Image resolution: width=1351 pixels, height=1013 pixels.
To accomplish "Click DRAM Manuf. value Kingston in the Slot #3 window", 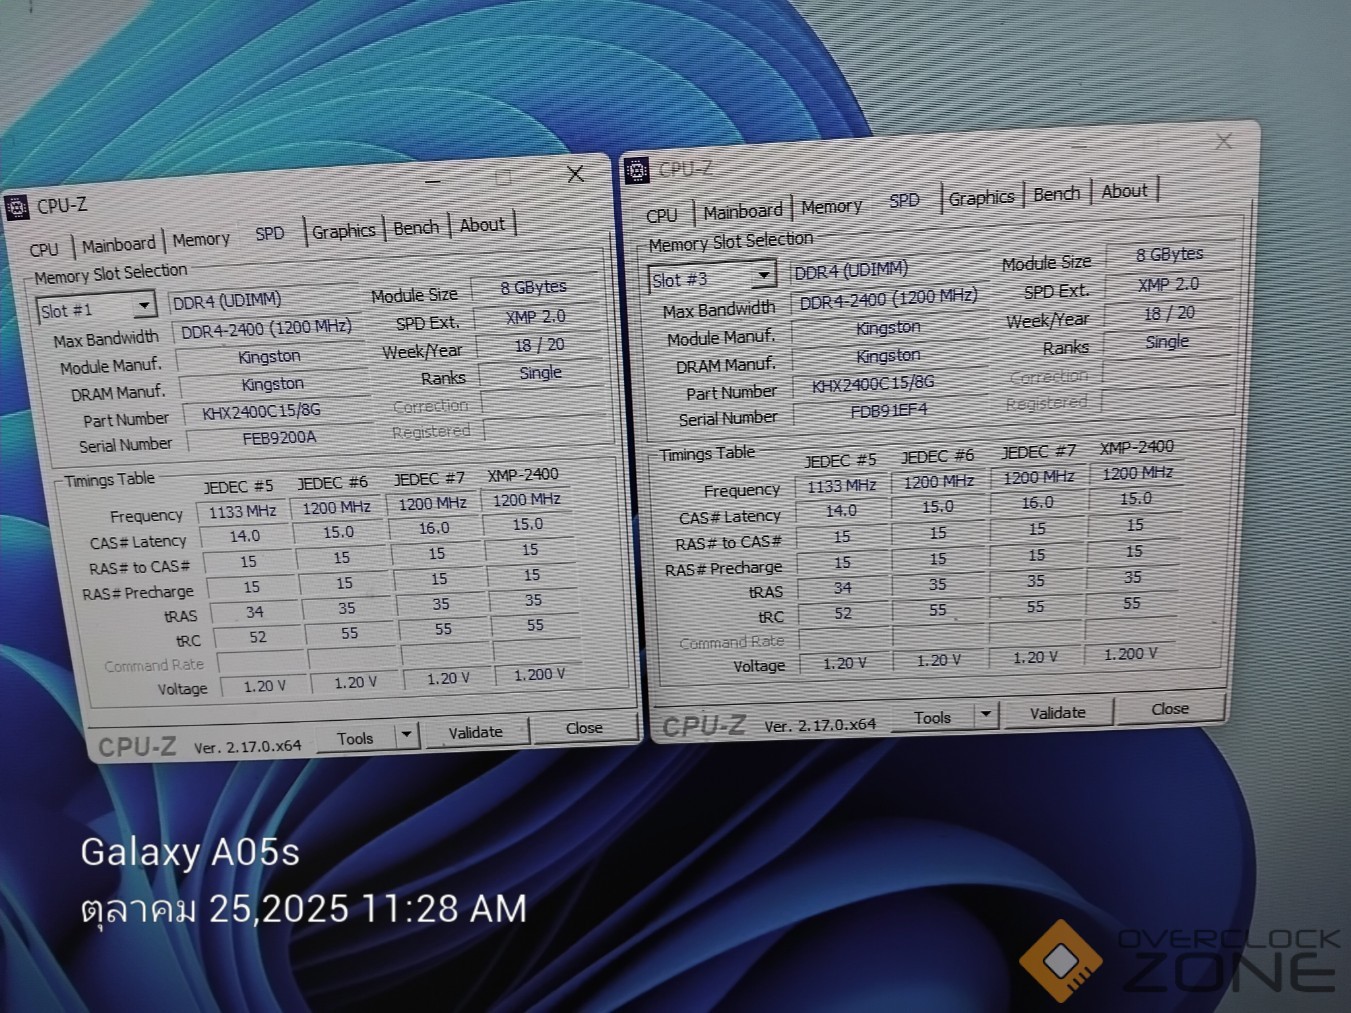I will [888, 355].
